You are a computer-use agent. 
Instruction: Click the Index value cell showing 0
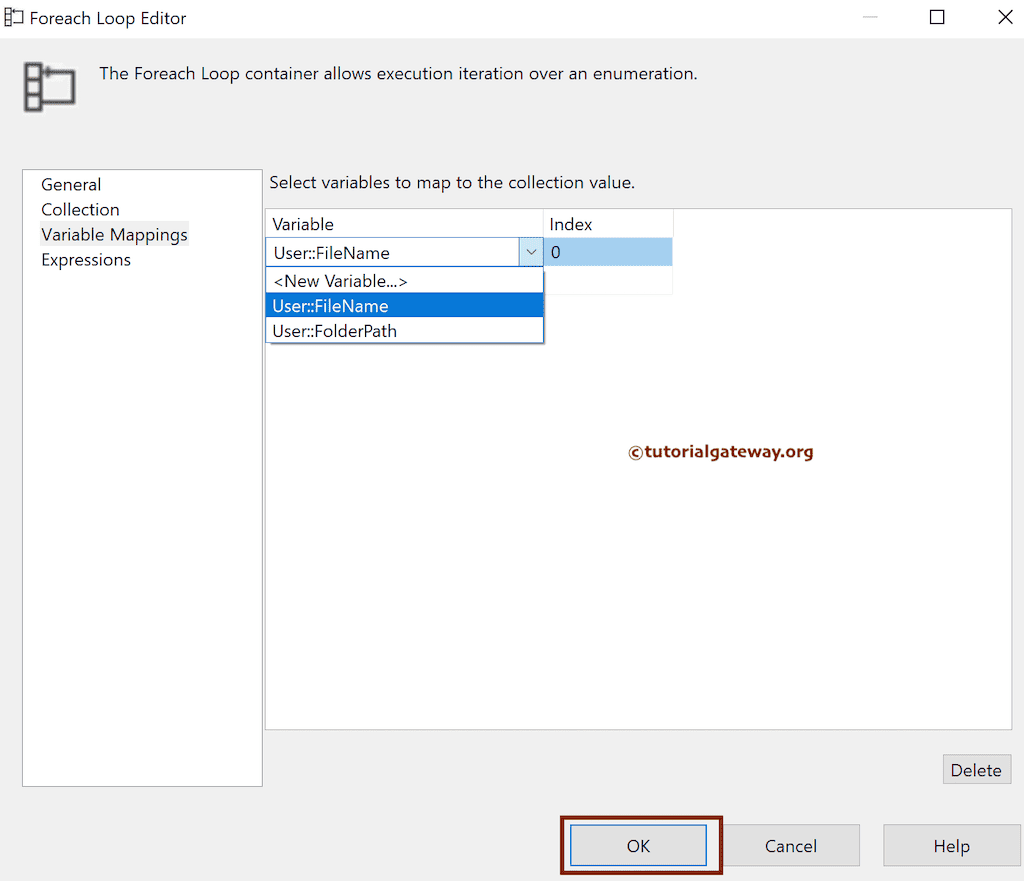(x=608, y=252)
